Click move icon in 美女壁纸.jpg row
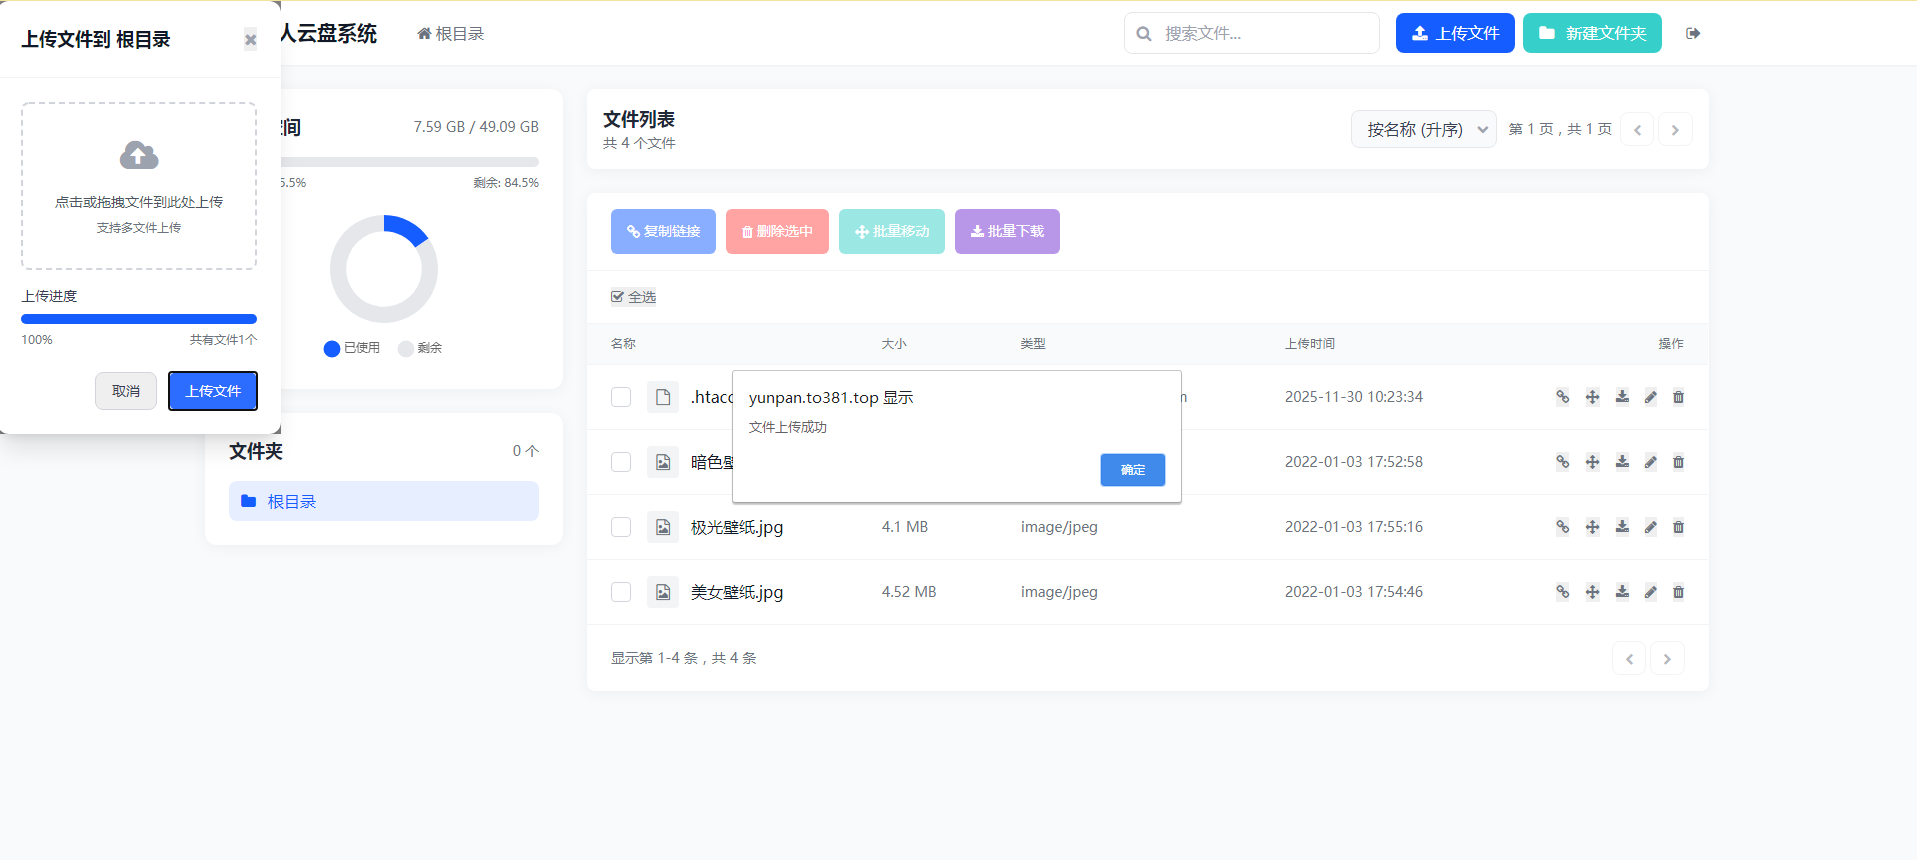Image resolution: width=1917 pixels, height=860 pixels. click(1592, 592)
